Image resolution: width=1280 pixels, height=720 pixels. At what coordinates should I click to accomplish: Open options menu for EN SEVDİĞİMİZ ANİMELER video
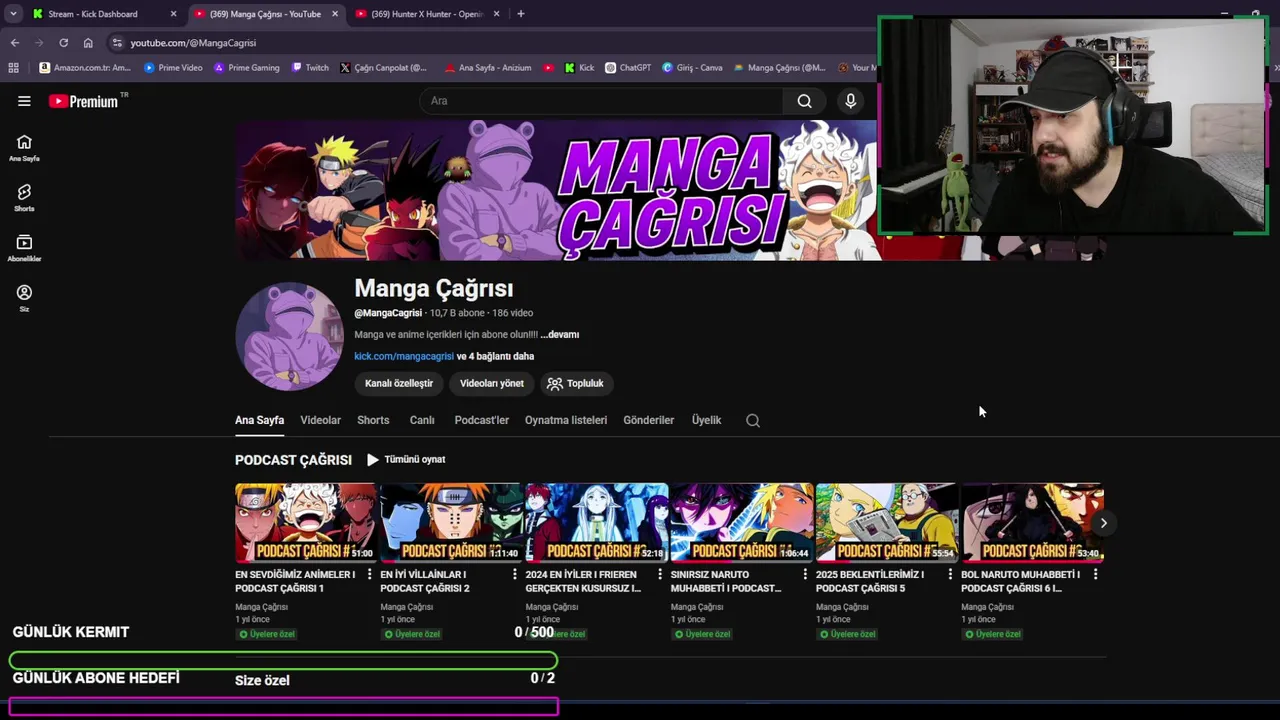tap(370, 575)
